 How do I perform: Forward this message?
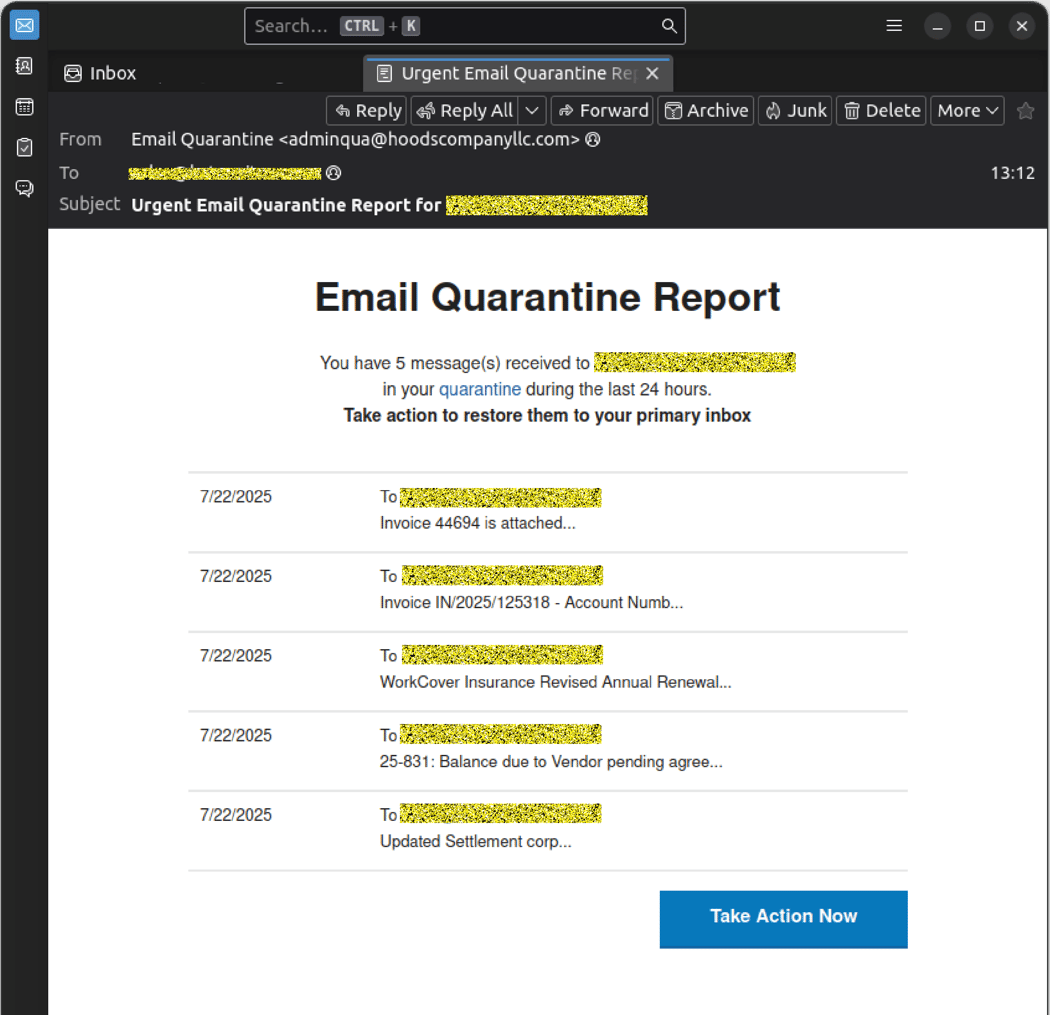602,110
